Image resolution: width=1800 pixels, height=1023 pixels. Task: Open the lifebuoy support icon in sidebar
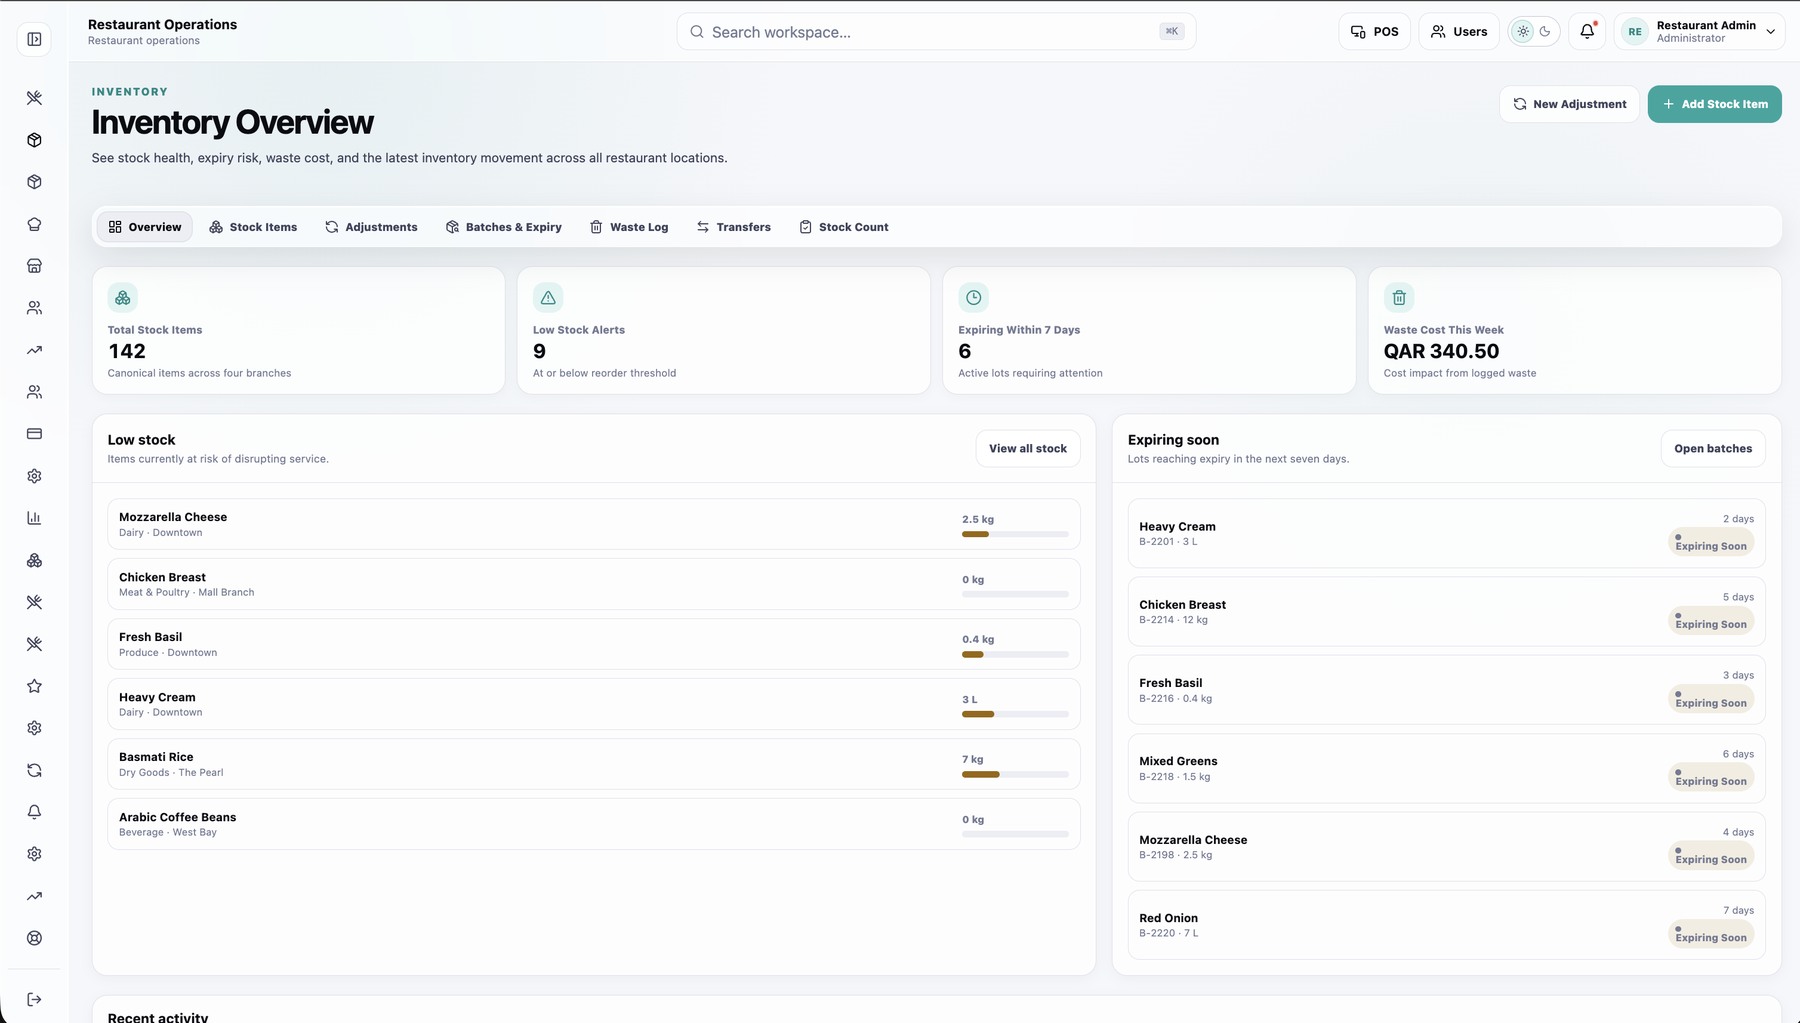34,938
